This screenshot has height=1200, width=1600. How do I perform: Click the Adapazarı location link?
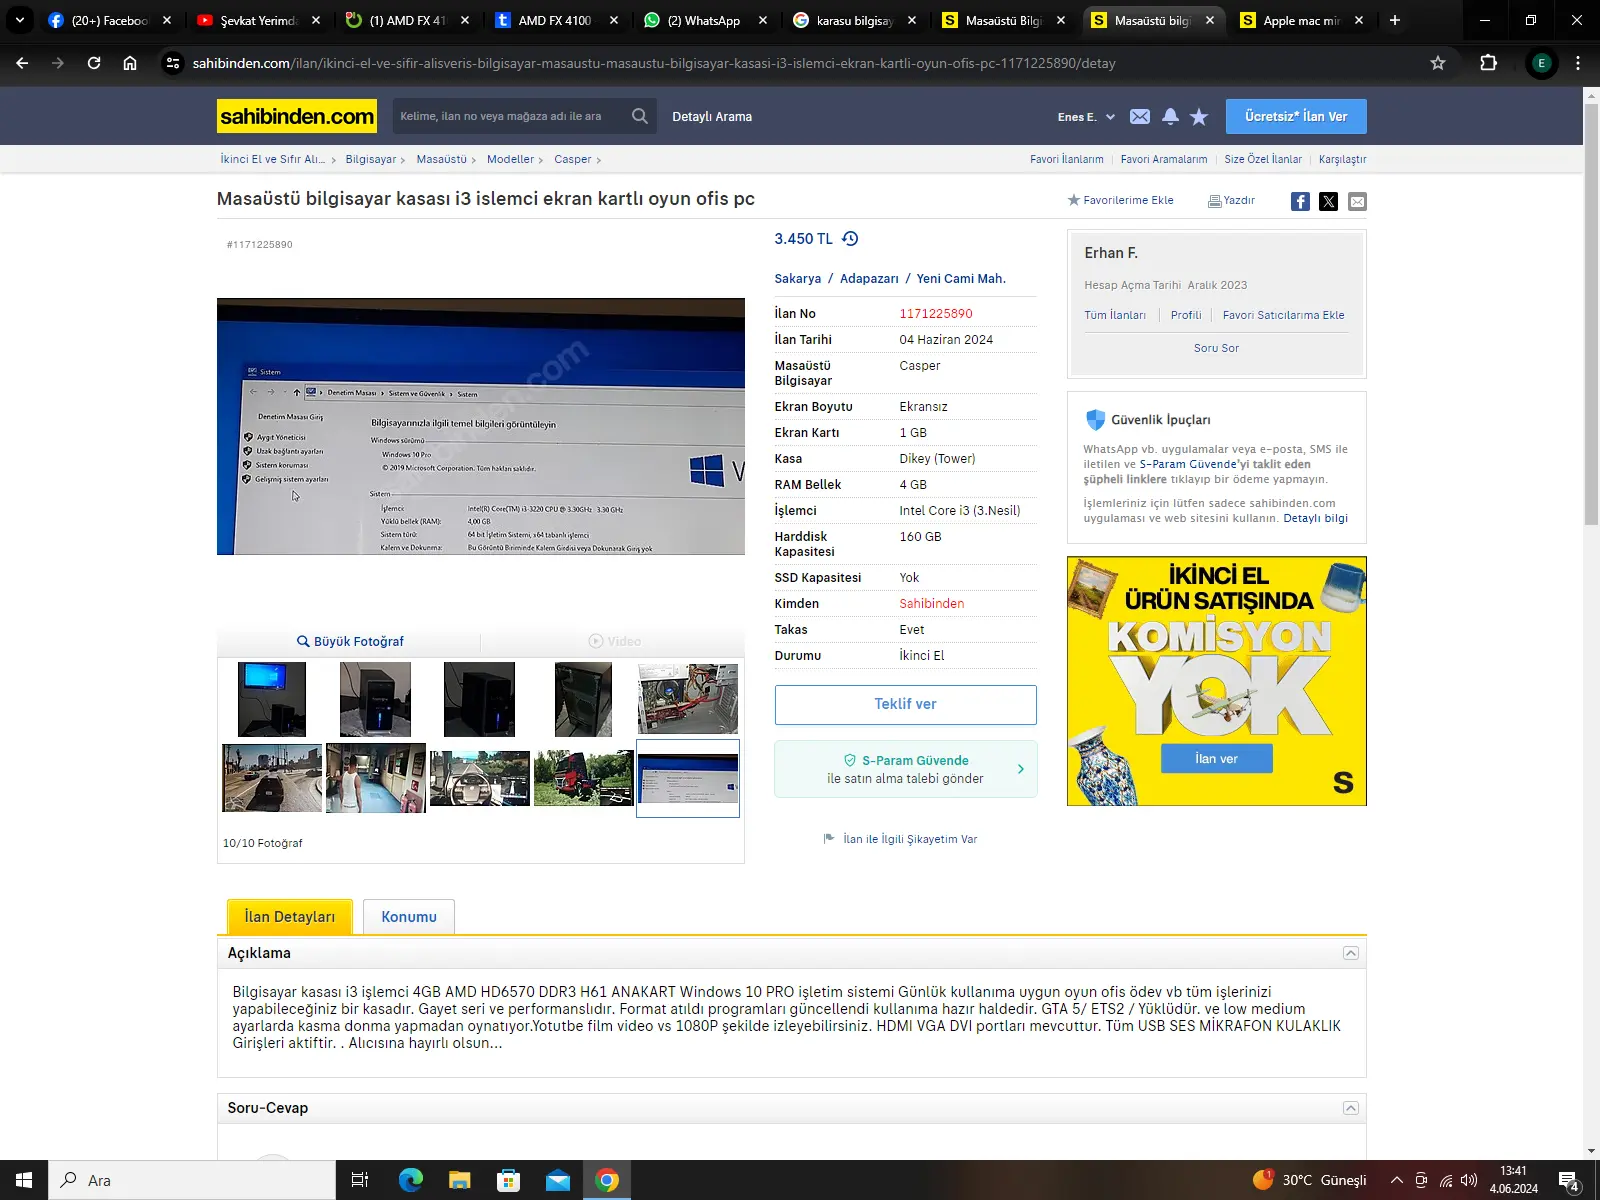(869, 279)
